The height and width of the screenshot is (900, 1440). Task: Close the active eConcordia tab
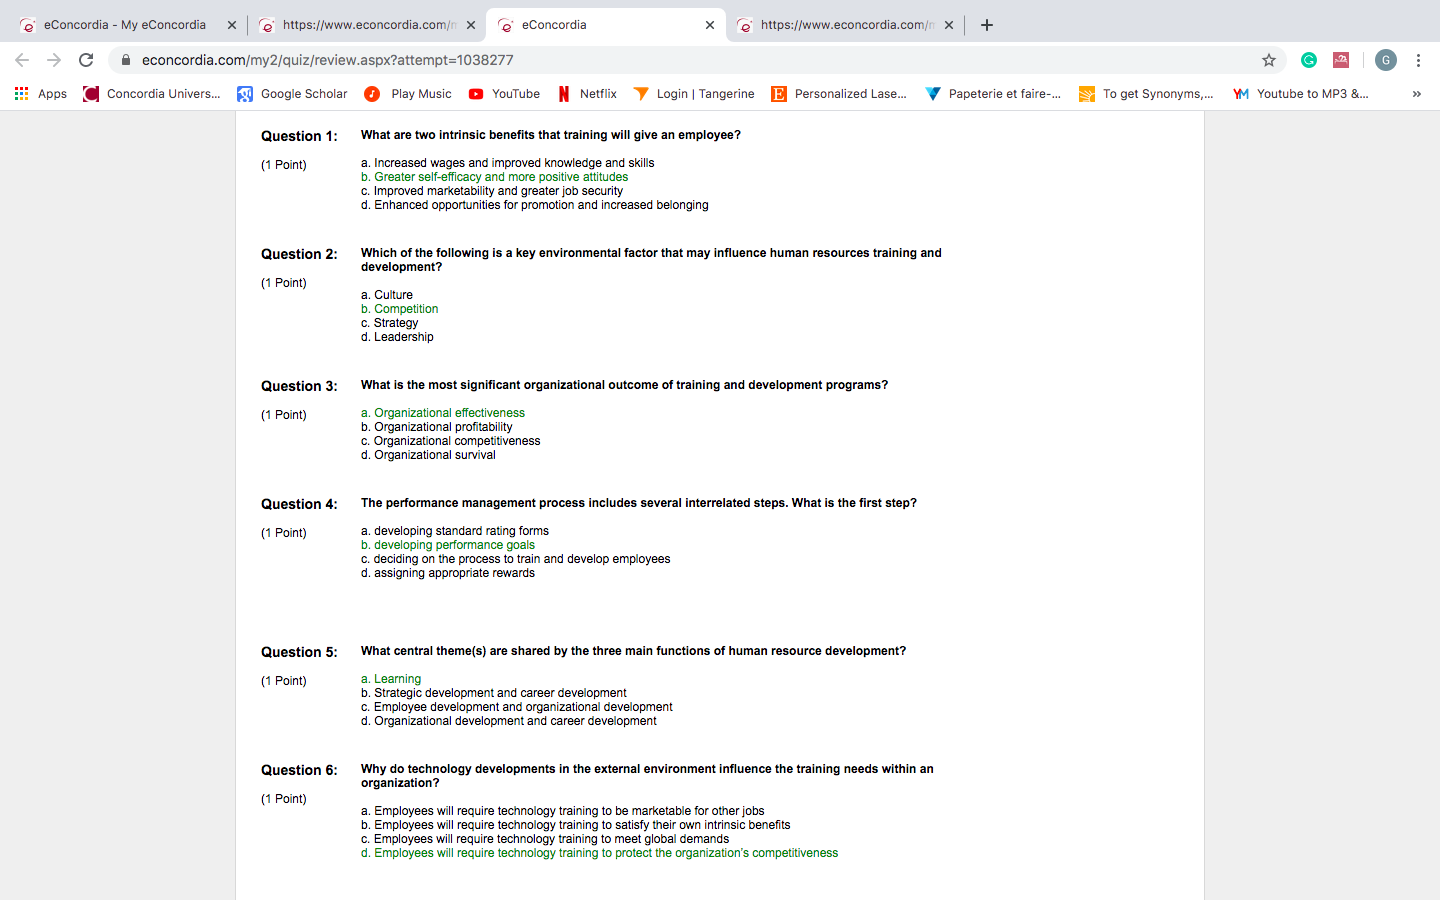pos(710,25)
